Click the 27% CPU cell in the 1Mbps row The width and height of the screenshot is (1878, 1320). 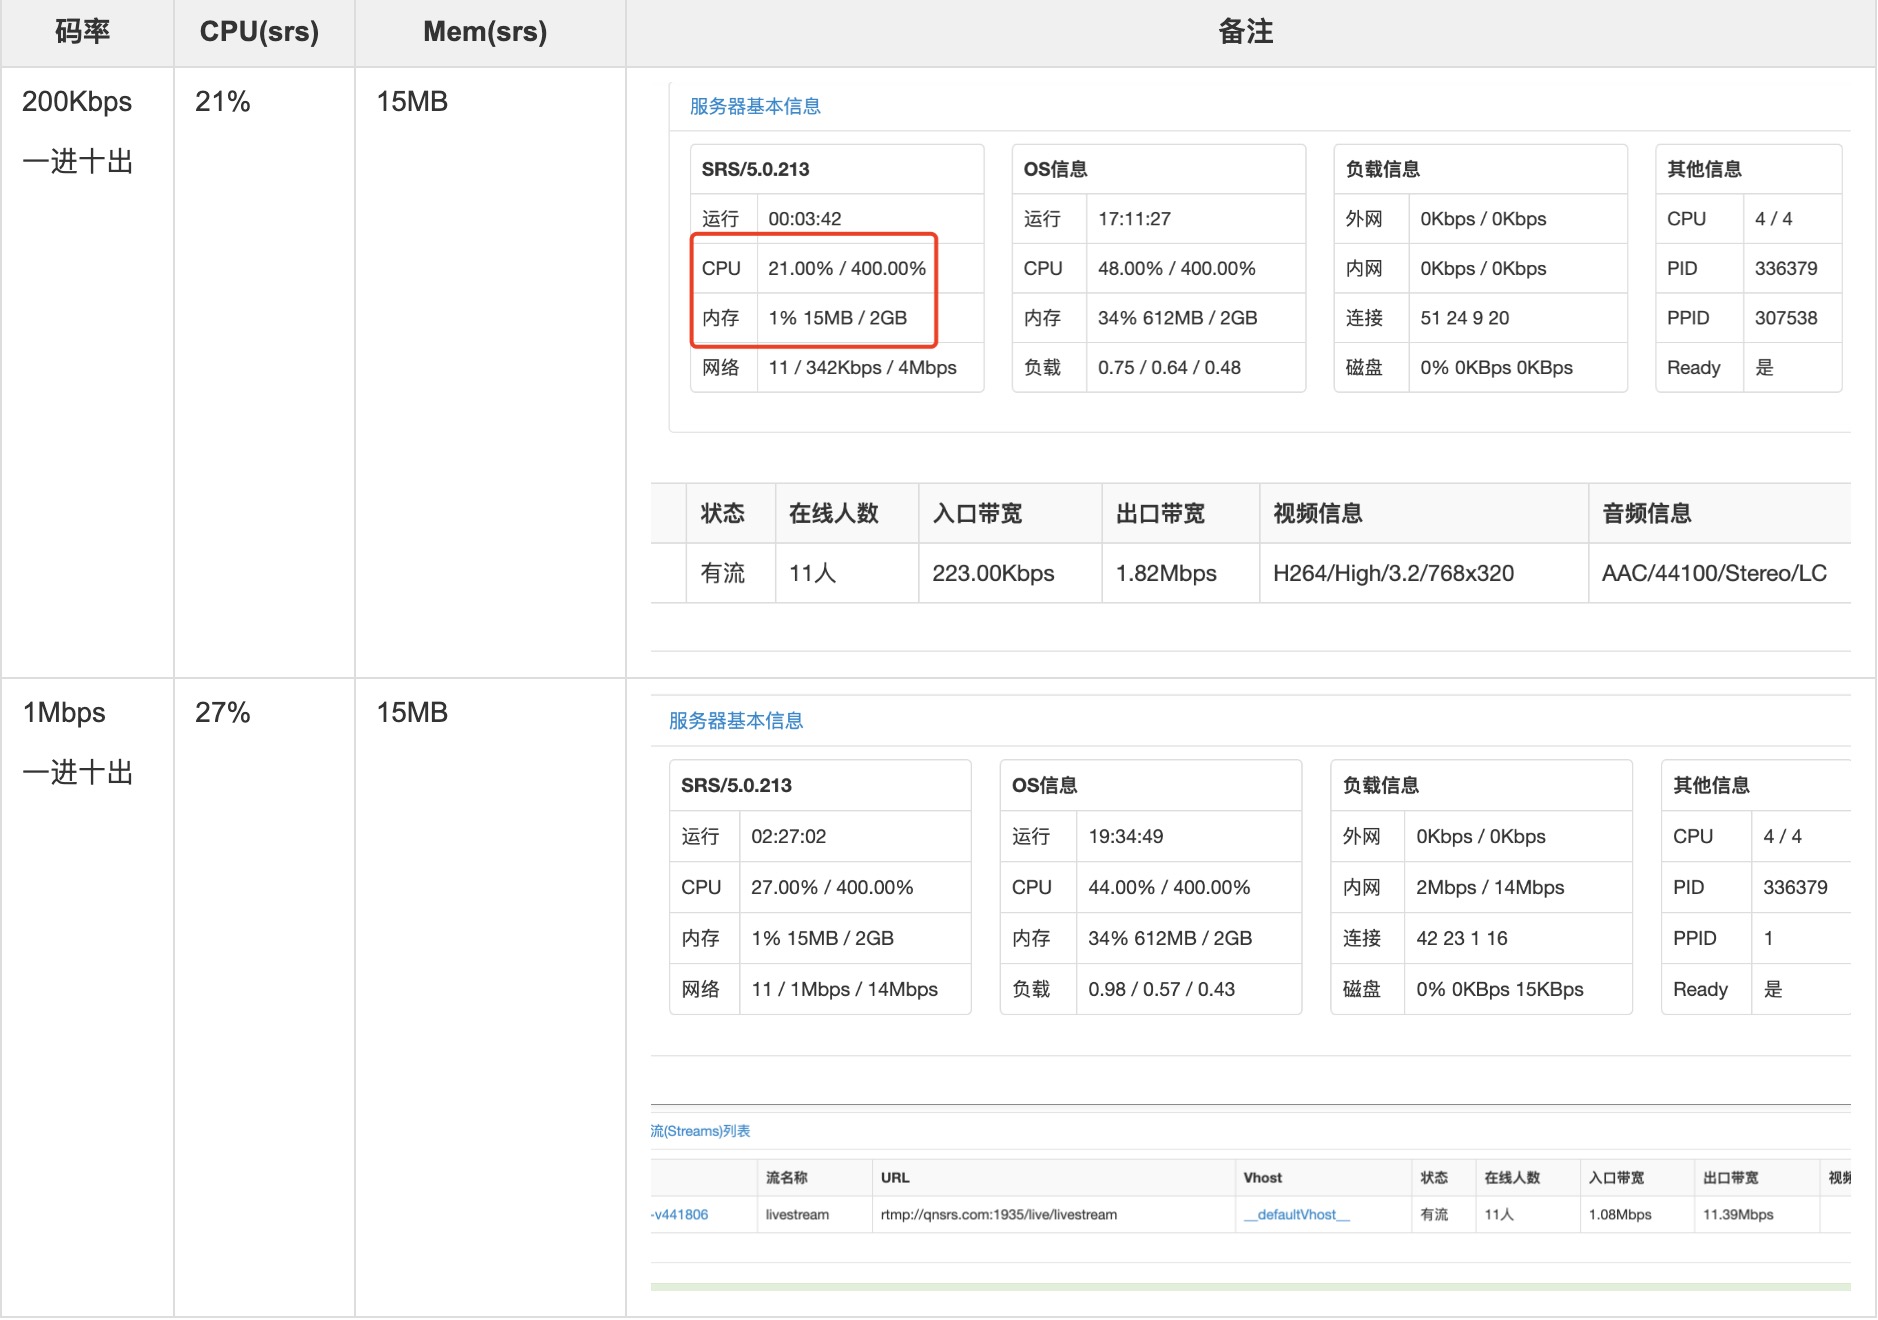point(223,713)
